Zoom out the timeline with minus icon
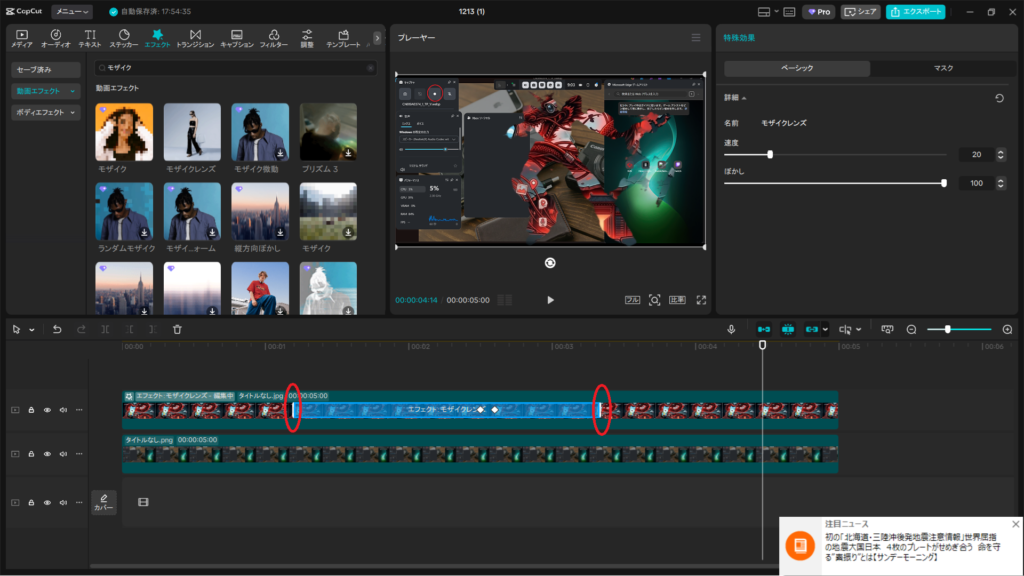 (x=911, y=329)
